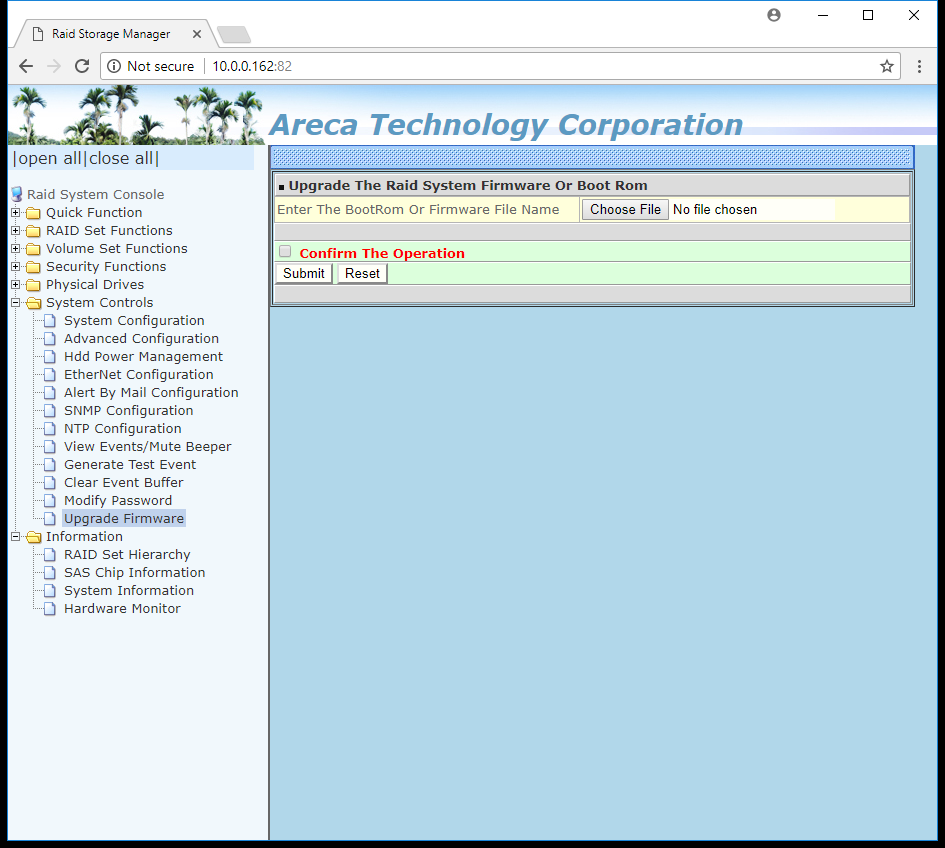Open System Configuration text link
Viewport: 945px width, 848px height.
134,321
